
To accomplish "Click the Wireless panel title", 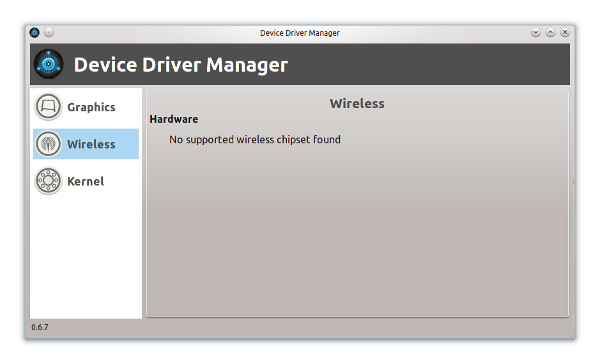I will tap(357, 103).
